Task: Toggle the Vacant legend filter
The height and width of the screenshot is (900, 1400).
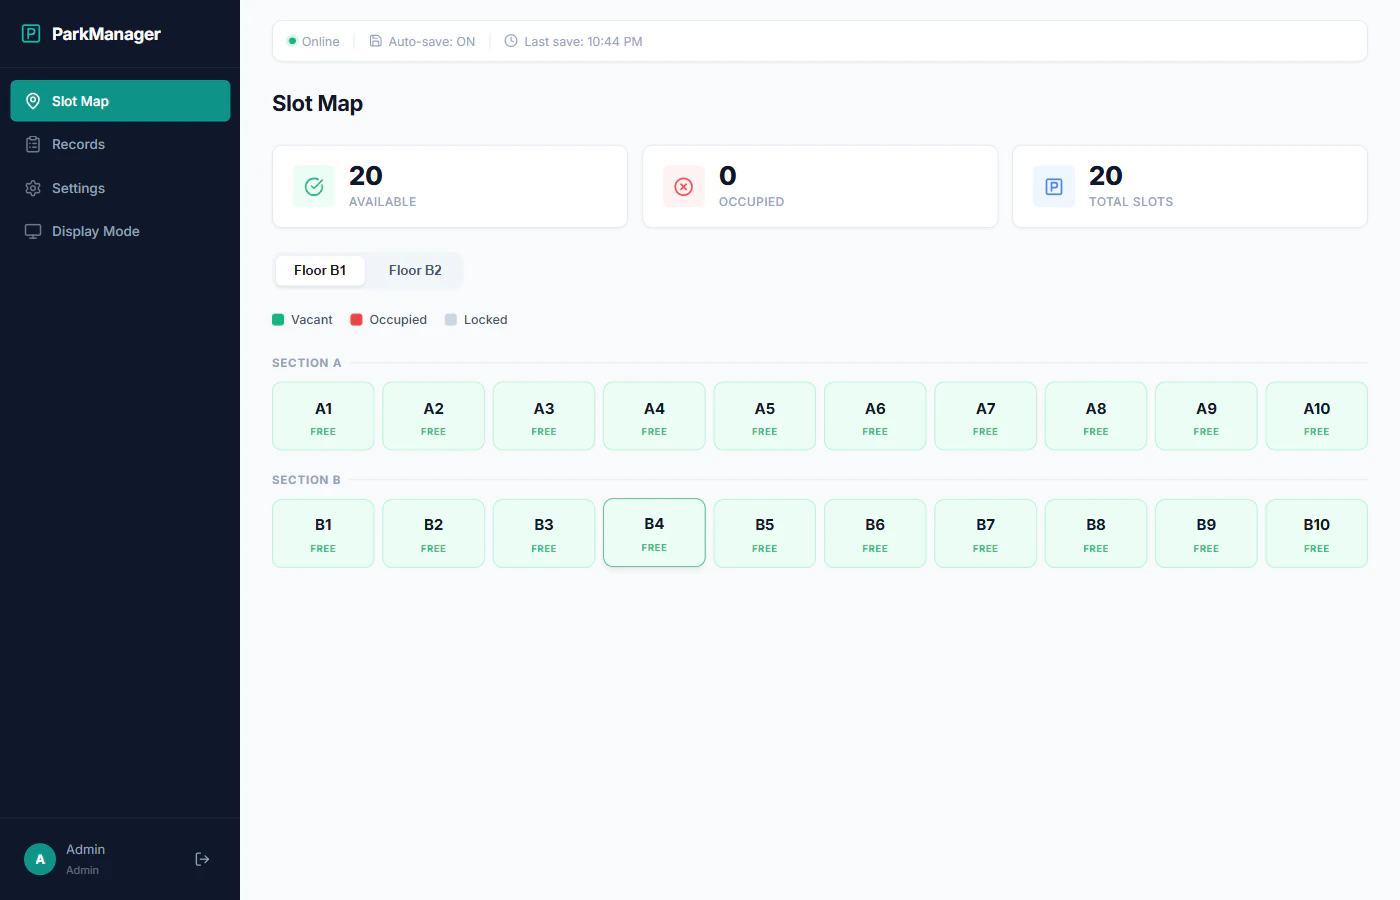Action: [302, 319]
